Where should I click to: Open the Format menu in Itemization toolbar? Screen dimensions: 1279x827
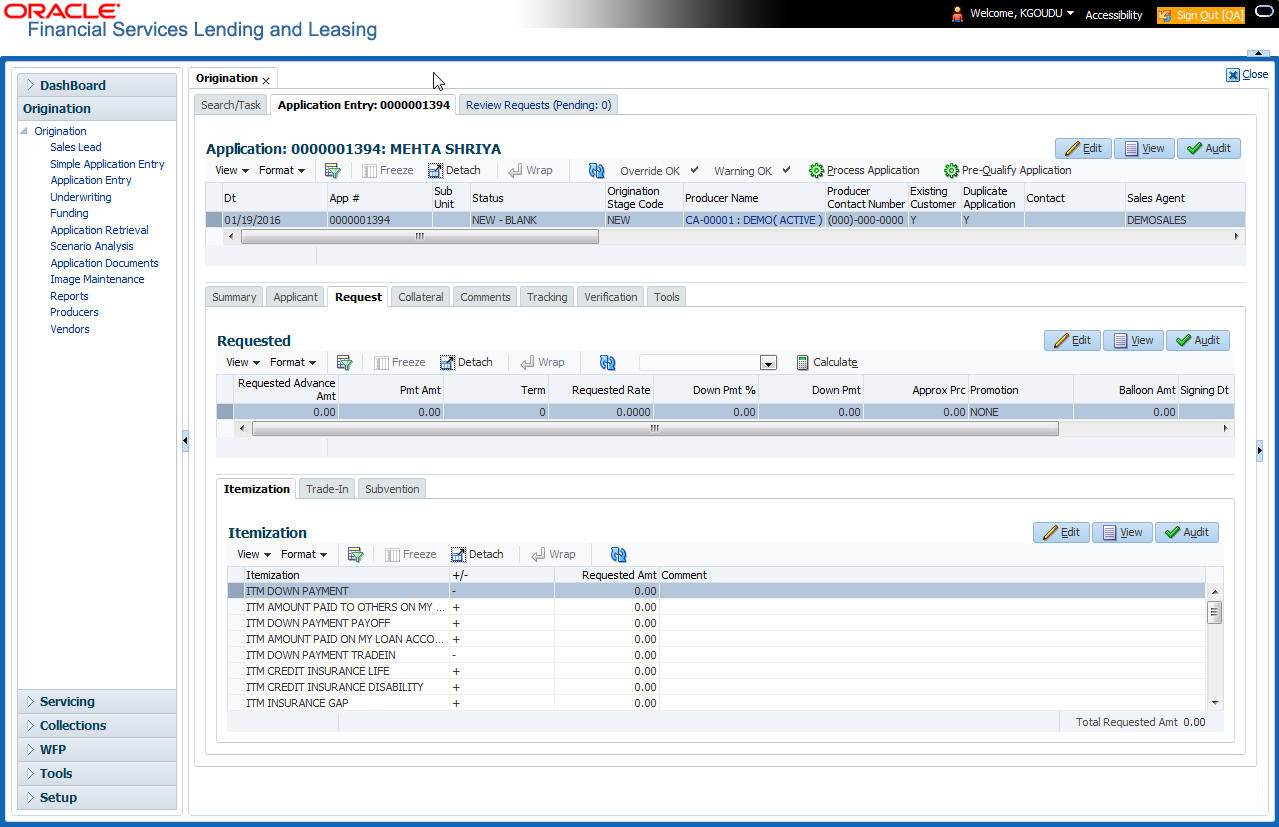[x=304, y=554]
